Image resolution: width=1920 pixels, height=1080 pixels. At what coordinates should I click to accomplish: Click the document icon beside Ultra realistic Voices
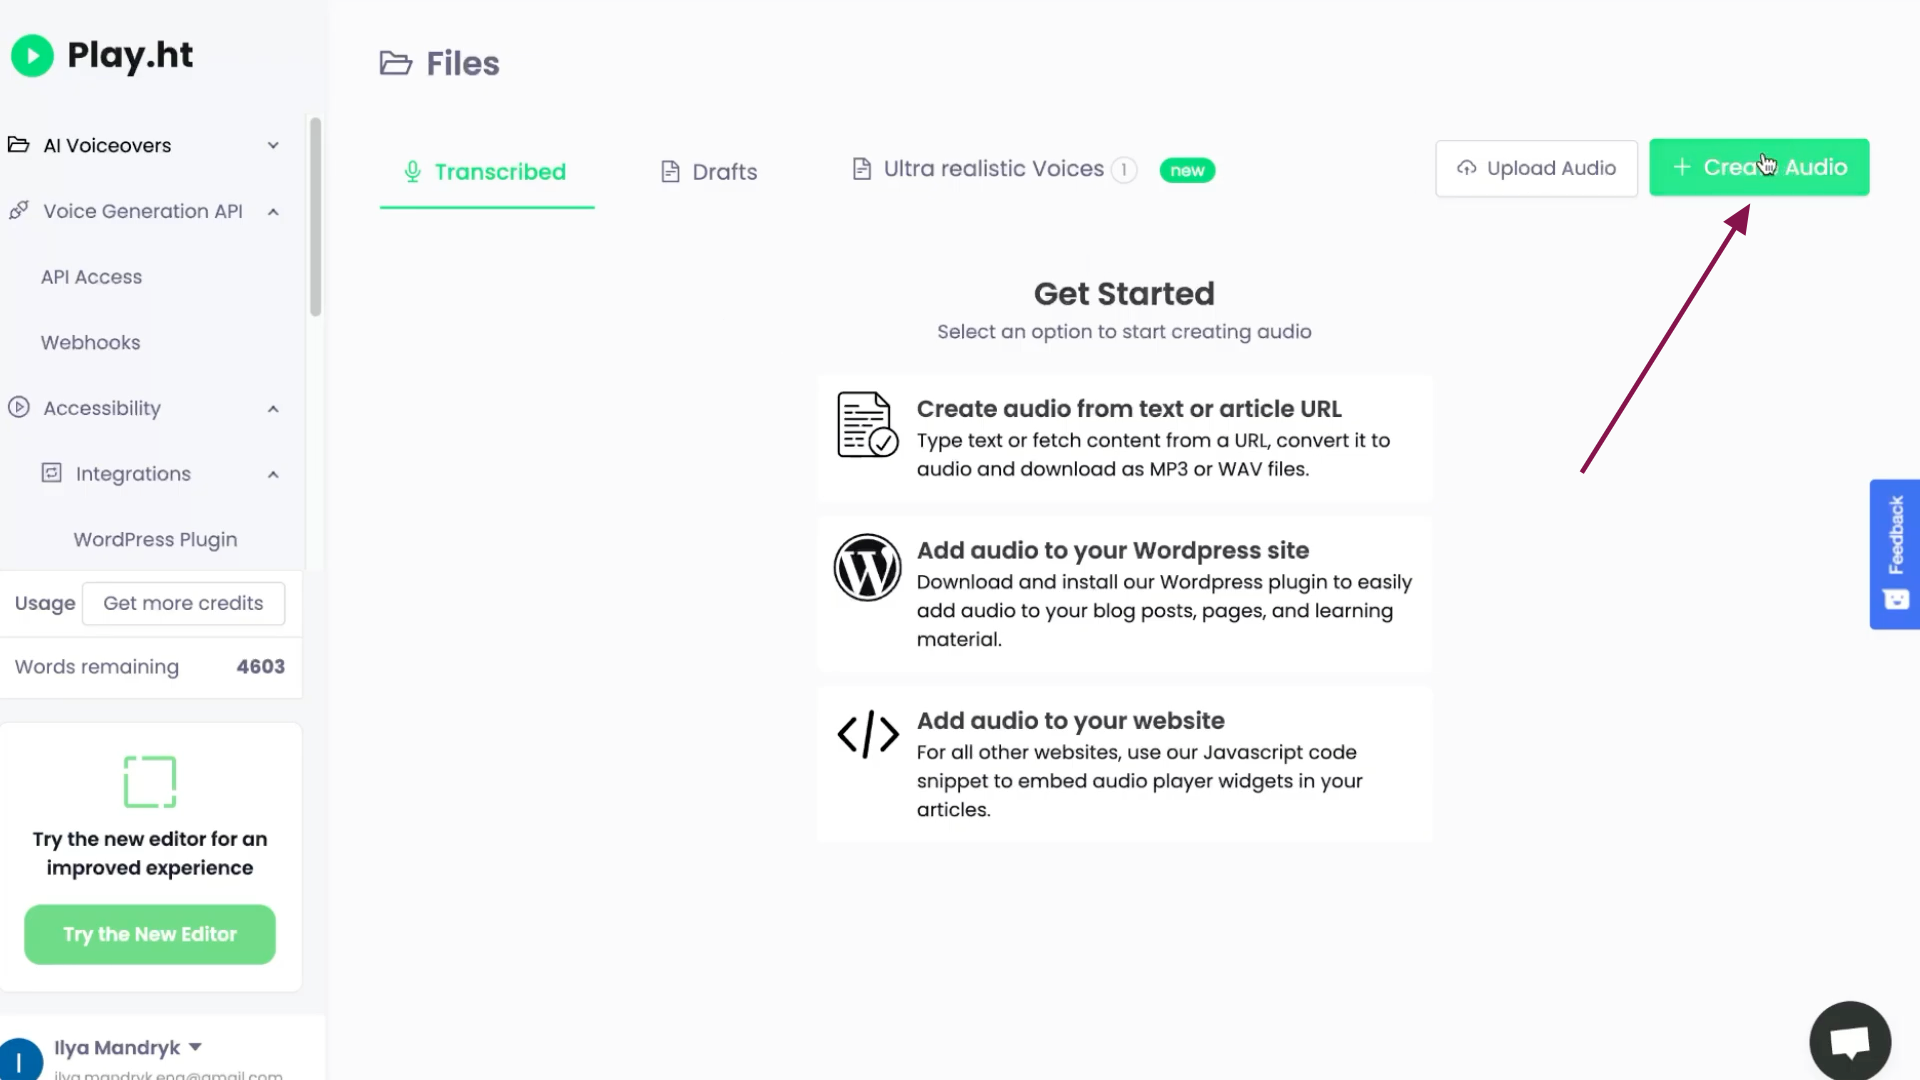[861, 169]
